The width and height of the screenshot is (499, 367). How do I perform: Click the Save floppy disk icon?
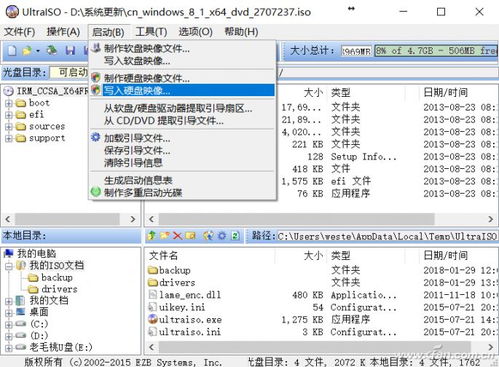click(70, 50)
